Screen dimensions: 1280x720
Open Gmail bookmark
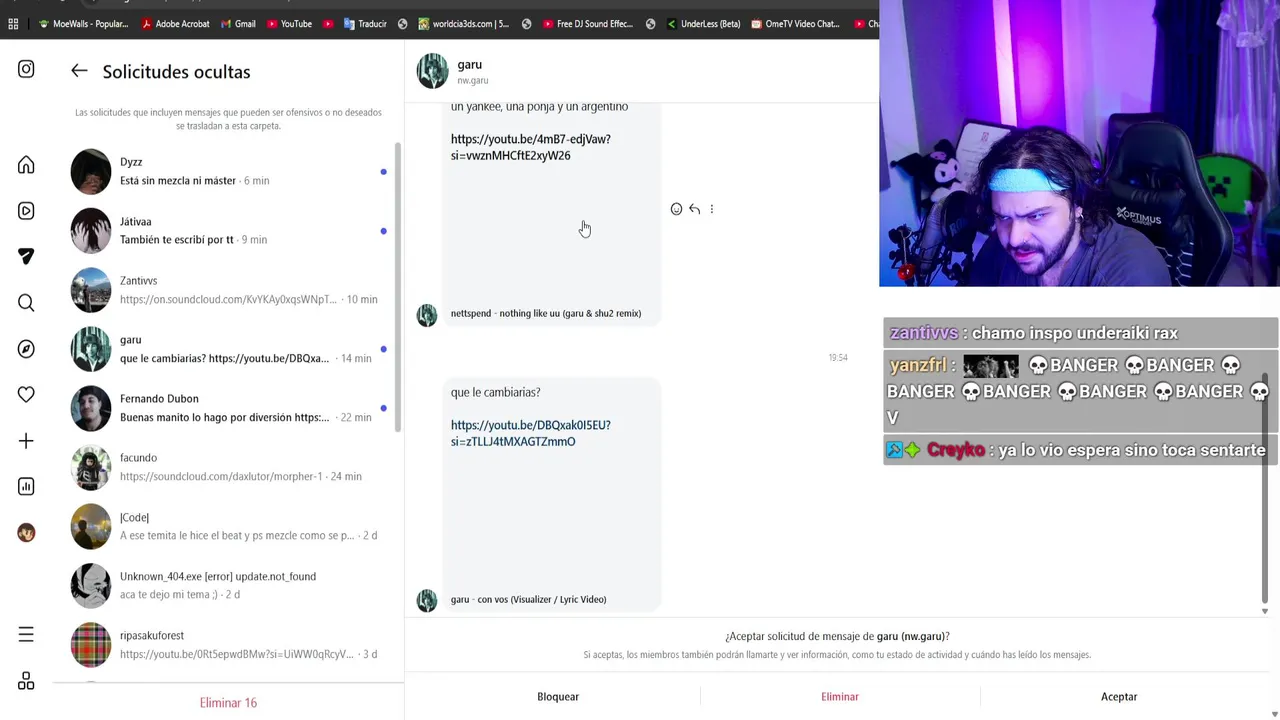click(x=237, y=24)
